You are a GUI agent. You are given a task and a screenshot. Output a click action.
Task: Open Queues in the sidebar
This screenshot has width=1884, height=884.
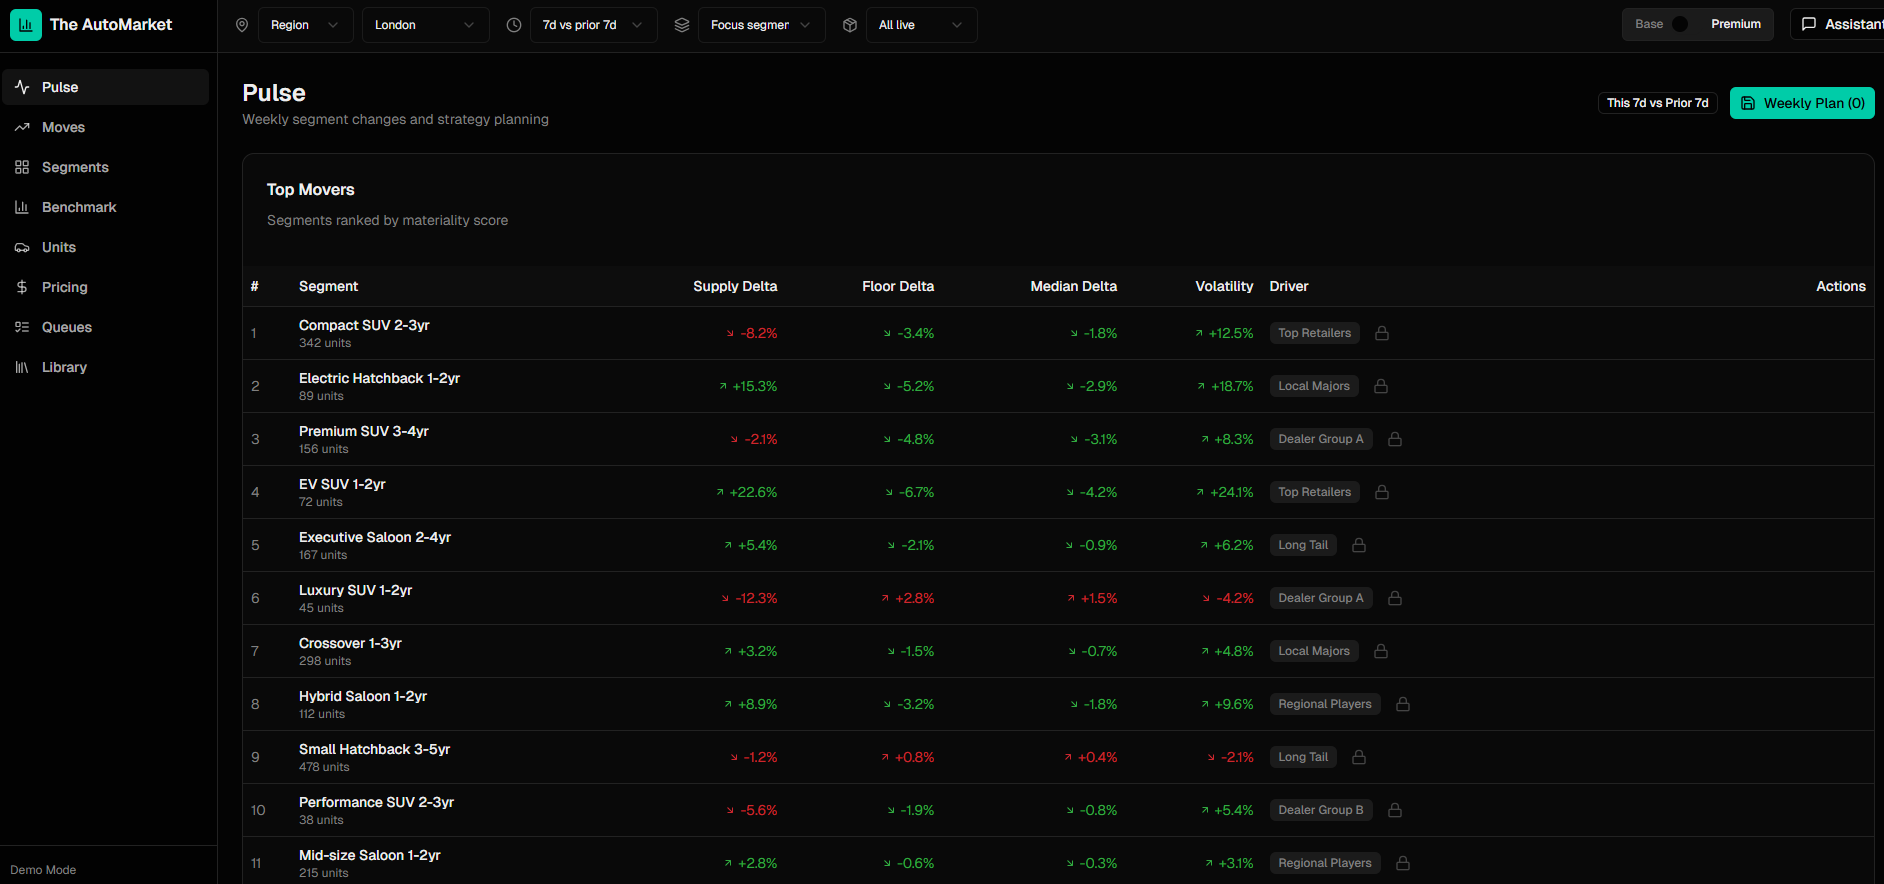[105, 327]
